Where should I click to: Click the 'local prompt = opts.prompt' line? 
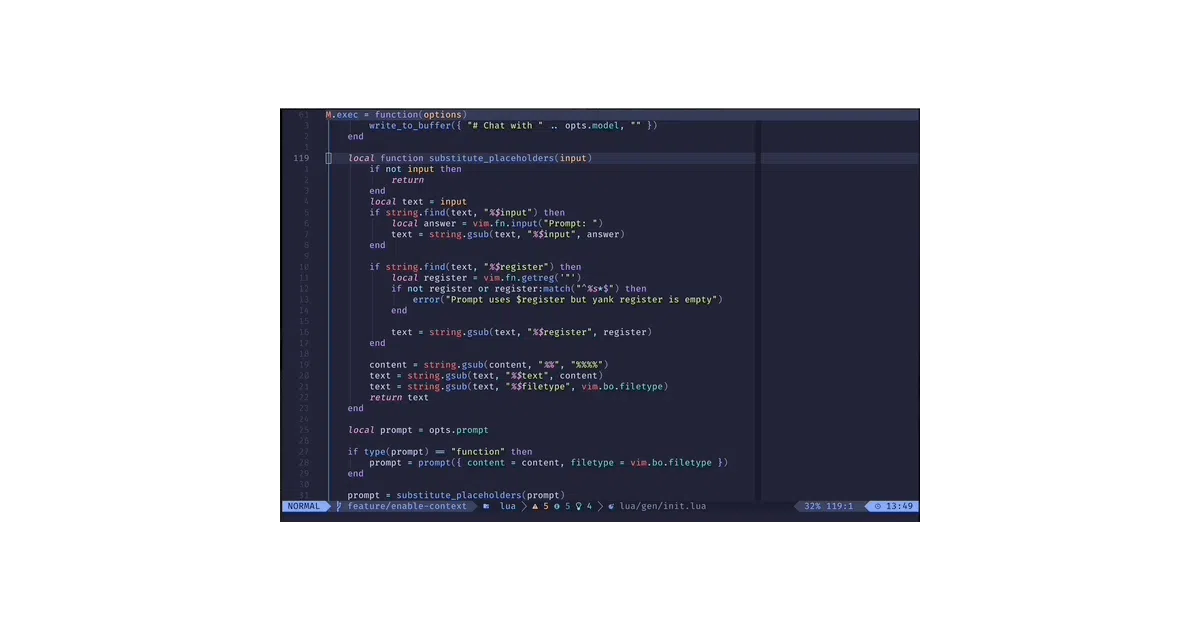click(418, 430)
